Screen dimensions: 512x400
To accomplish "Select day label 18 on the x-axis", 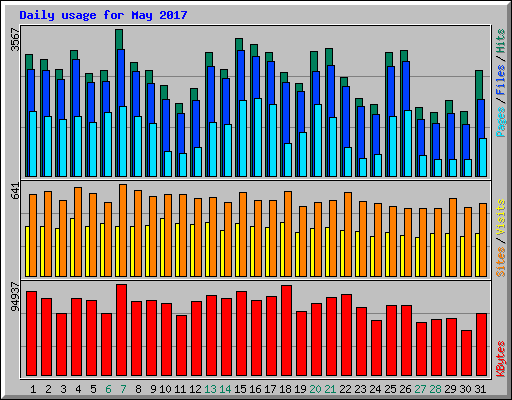I will [285, 389].
